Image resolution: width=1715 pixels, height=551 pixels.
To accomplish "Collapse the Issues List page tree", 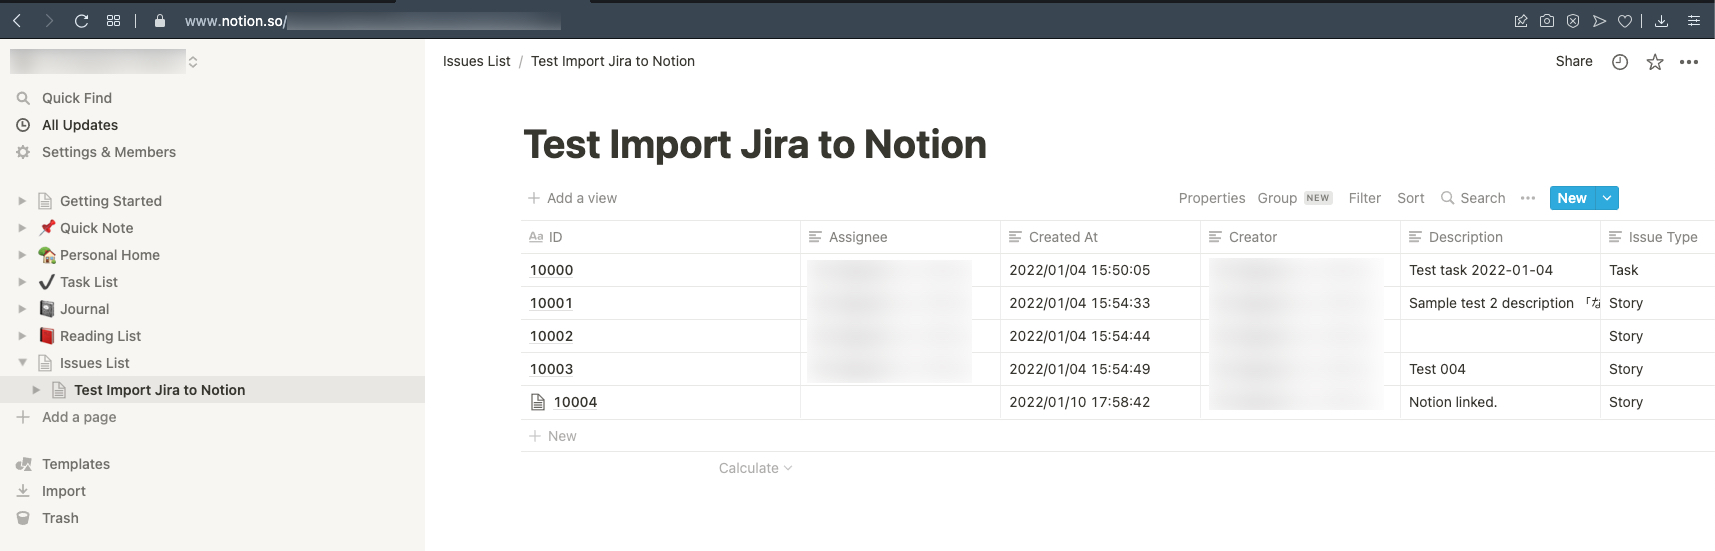I will pyautogui.click(x=22, y=363).
